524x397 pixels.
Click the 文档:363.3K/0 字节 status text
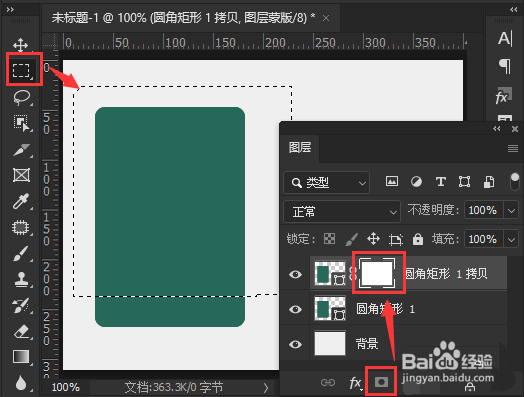tap(173, 388)
